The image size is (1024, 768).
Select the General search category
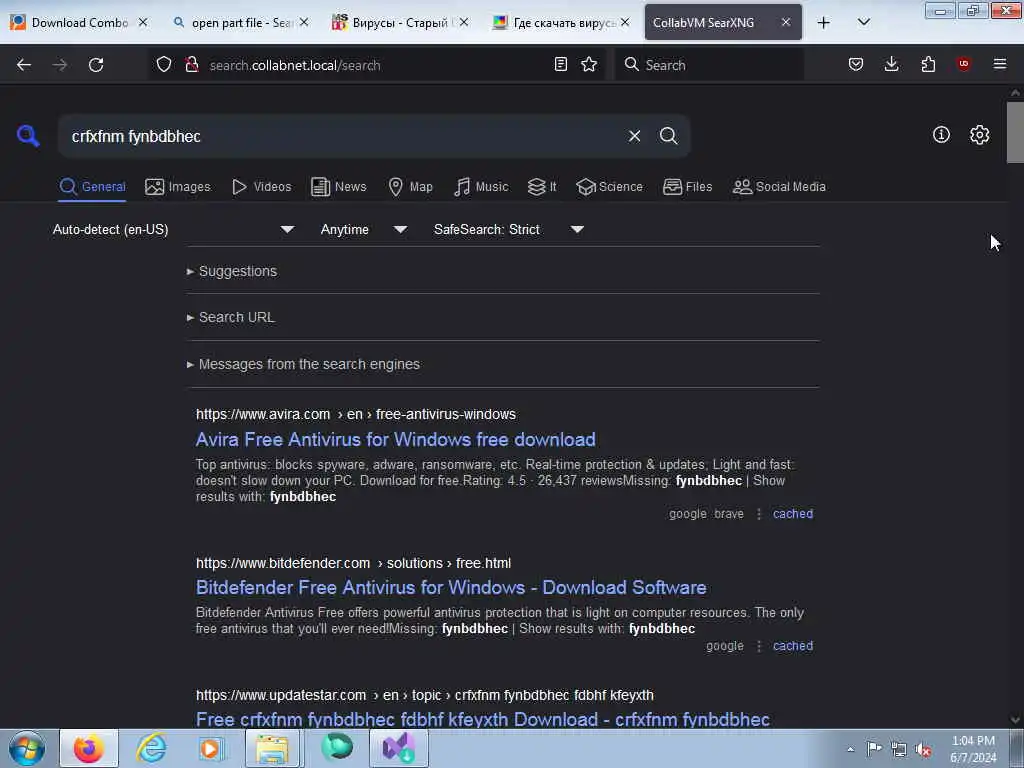92,187
